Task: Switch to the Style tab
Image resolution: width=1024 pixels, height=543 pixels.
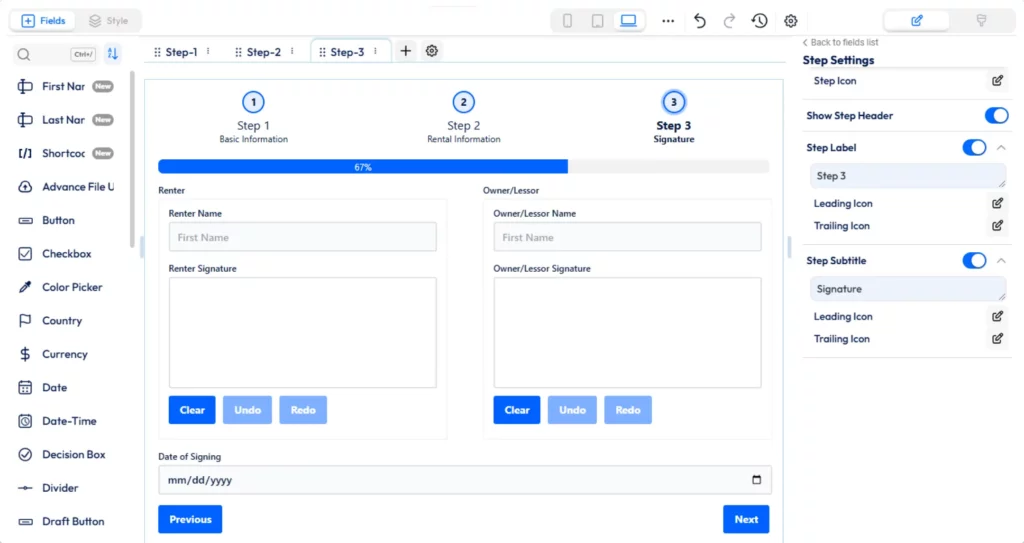Action: 108,21
